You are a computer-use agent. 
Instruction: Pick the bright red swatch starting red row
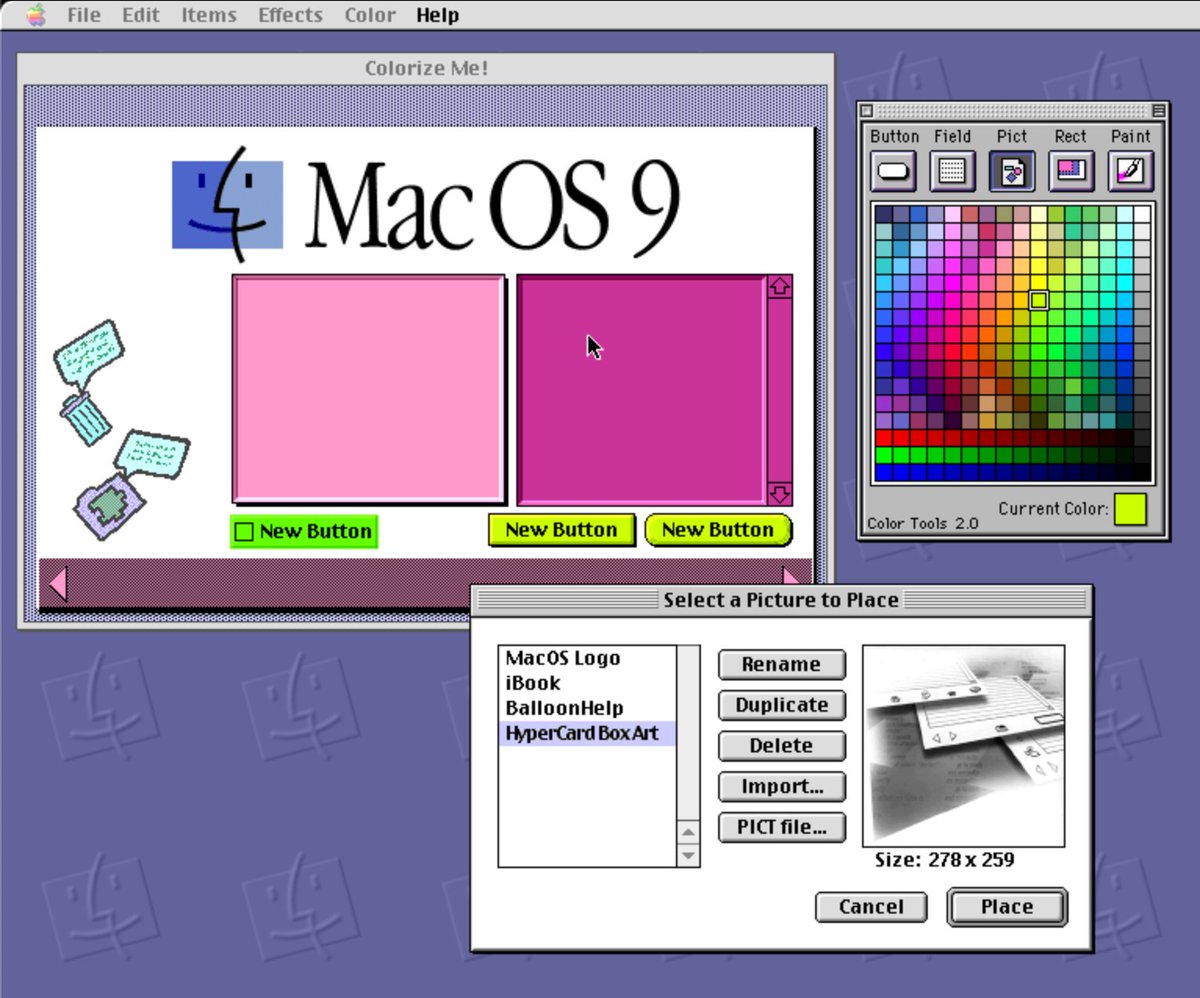pyautogui.click(x=883, y=438)
